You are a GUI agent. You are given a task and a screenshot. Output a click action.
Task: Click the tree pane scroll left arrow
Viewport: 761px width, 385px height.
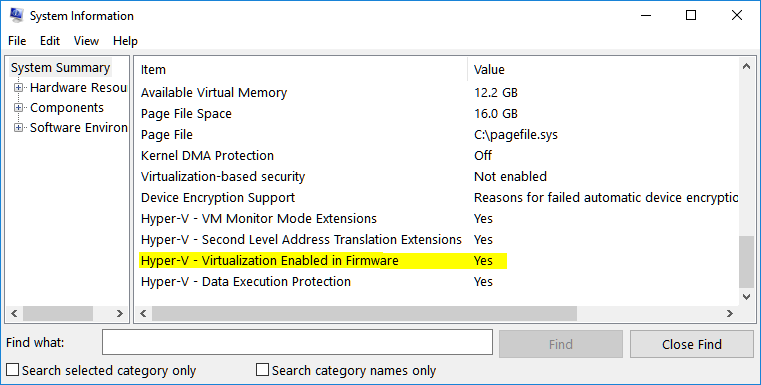tap(14, 314)
